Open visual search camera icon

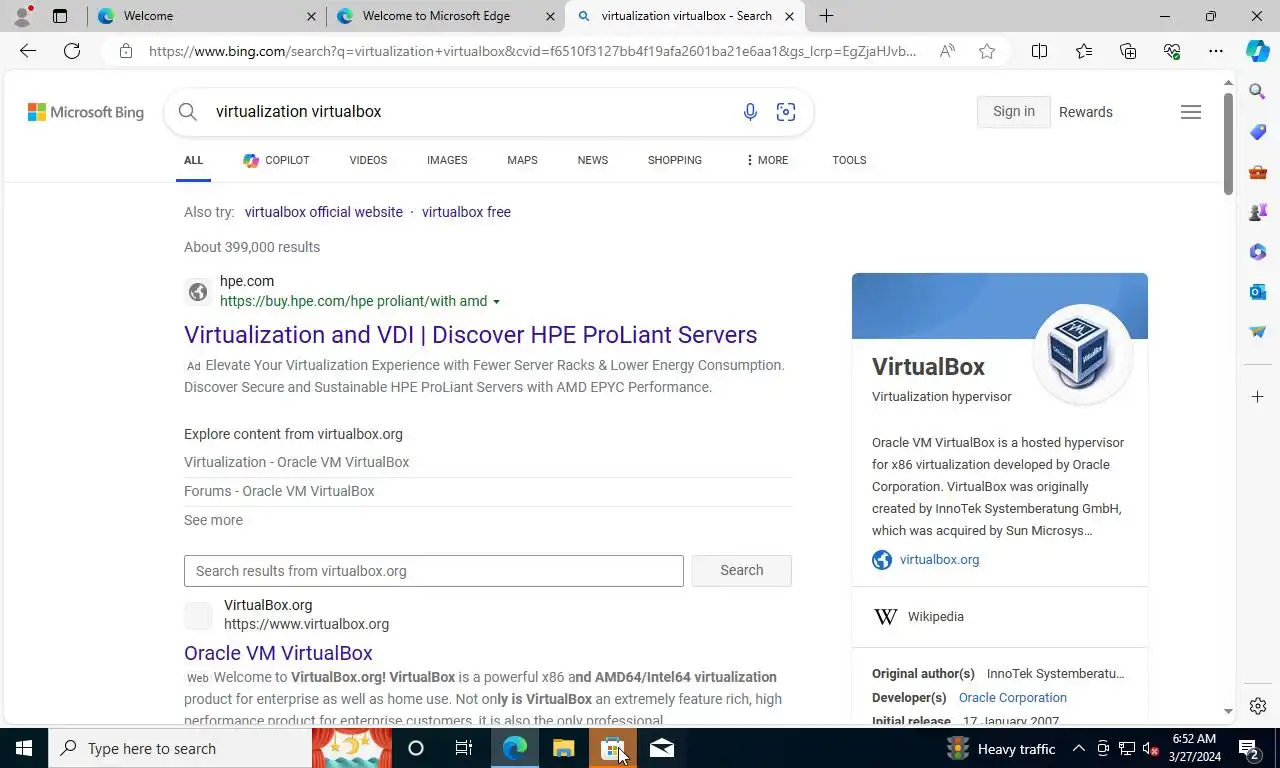tap(786, 112)
